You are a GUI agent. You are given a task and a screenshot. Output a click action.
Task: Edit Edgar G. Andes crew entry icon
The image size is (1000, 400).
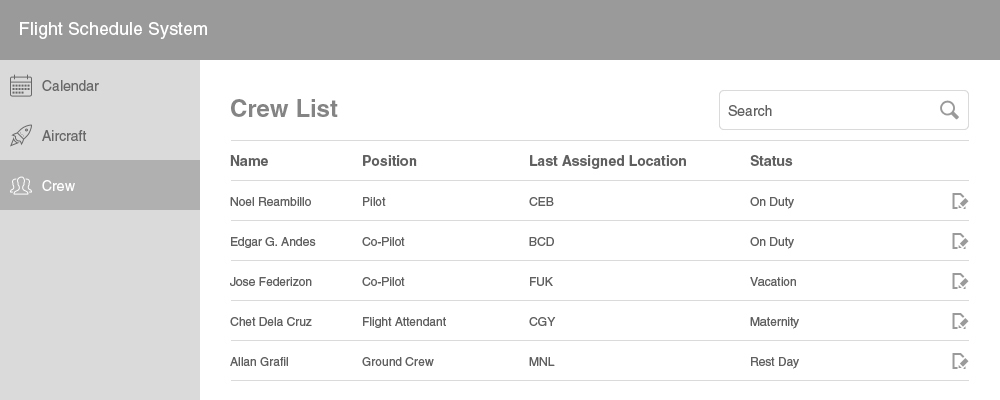point(960,241)
